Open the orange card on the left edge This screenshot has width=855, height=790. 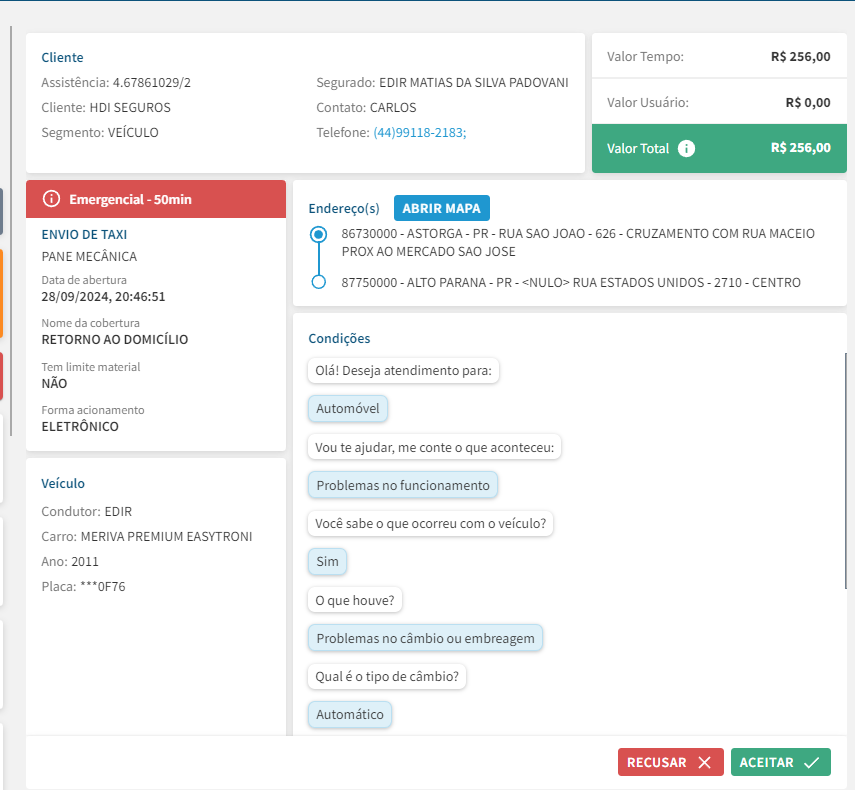pos(1,293)
